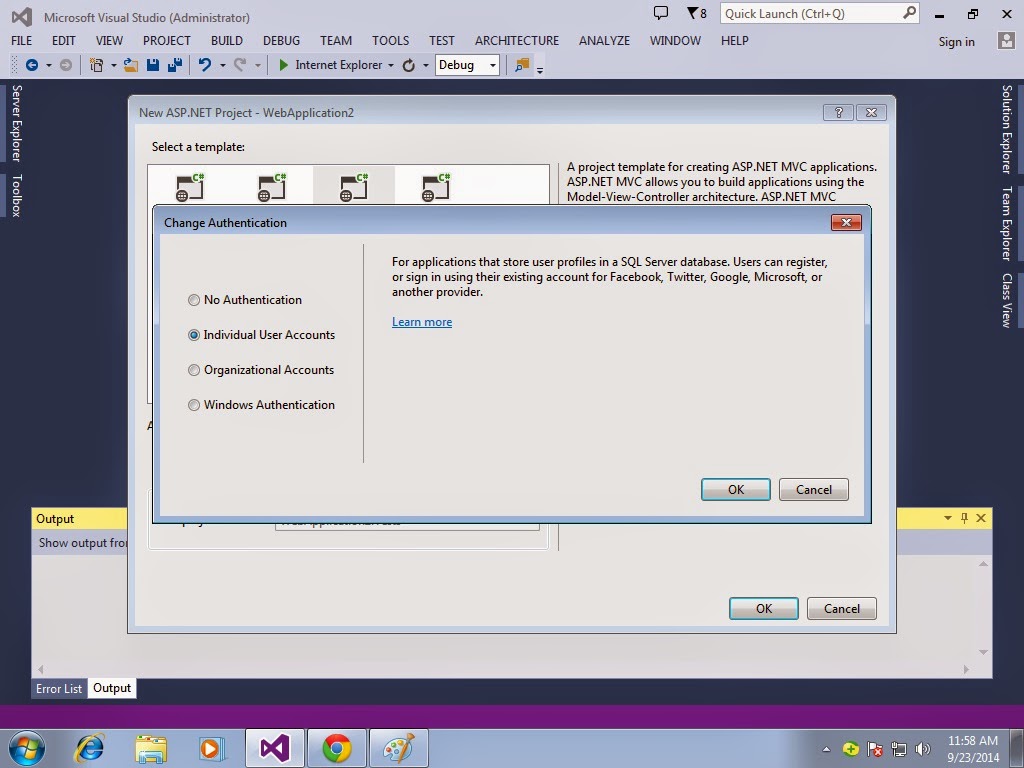Switch to the Error List tab
The width and height of the screenshot is (1024, 768).
click(59, 688)
